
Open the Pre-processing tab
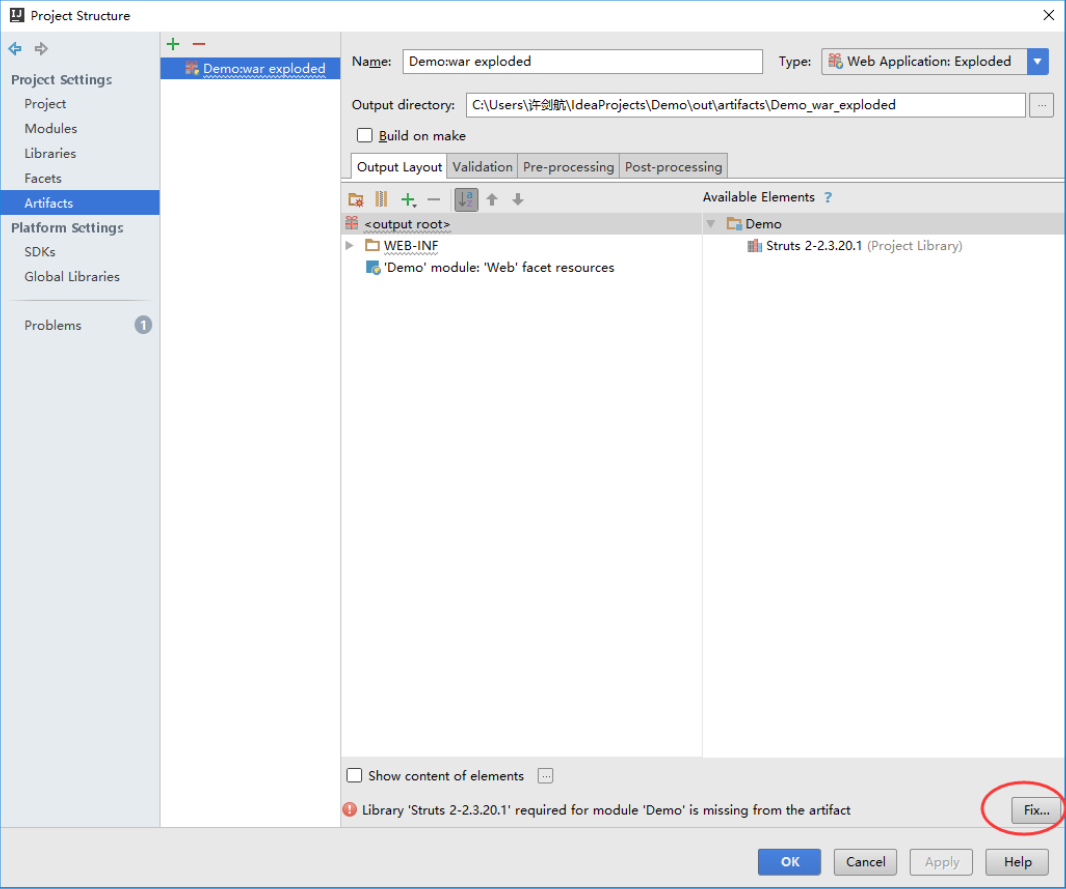[x=568, y=167]
